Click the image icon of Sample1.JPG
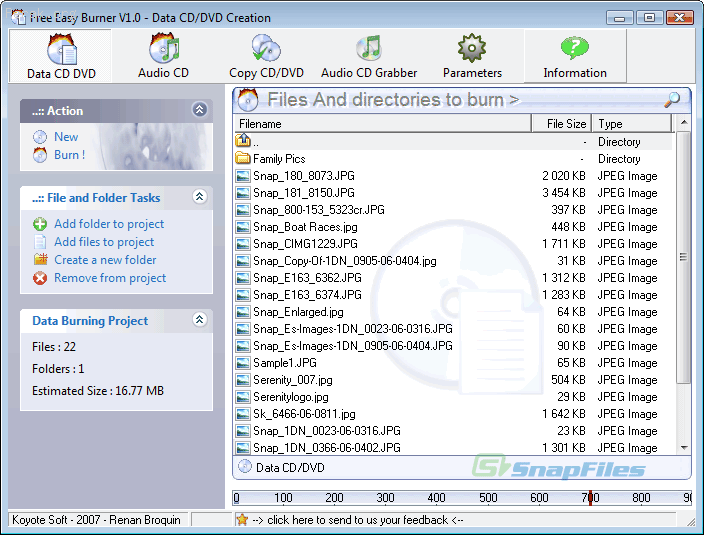704x535 pixels. click(243, 363)
